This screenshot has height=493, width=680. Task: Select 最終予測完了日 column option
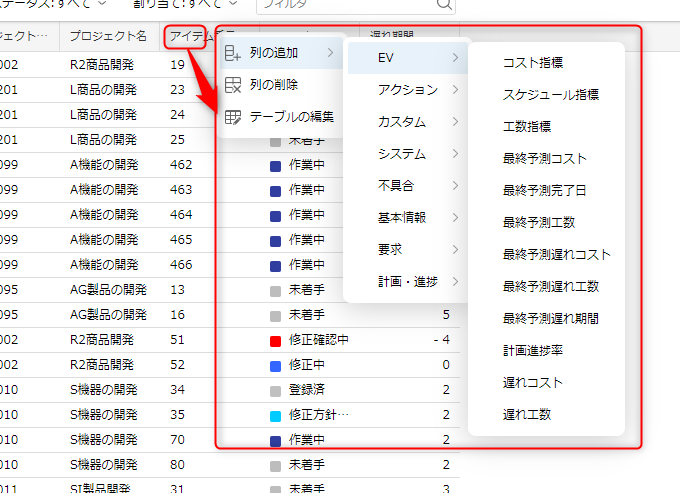(545, 190)
